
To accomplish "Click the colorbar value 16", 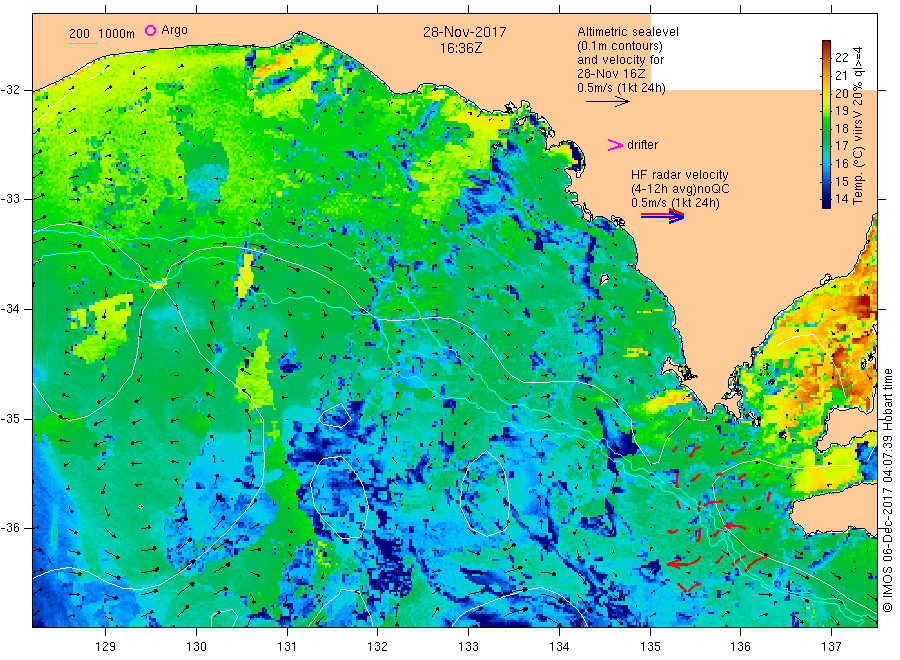I will (x=841, y=164).
